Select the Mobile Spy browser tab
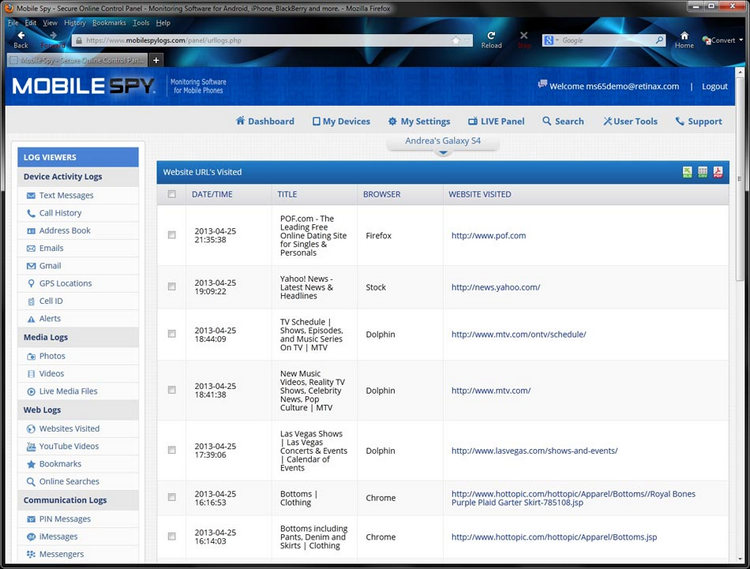 [77, 60]
